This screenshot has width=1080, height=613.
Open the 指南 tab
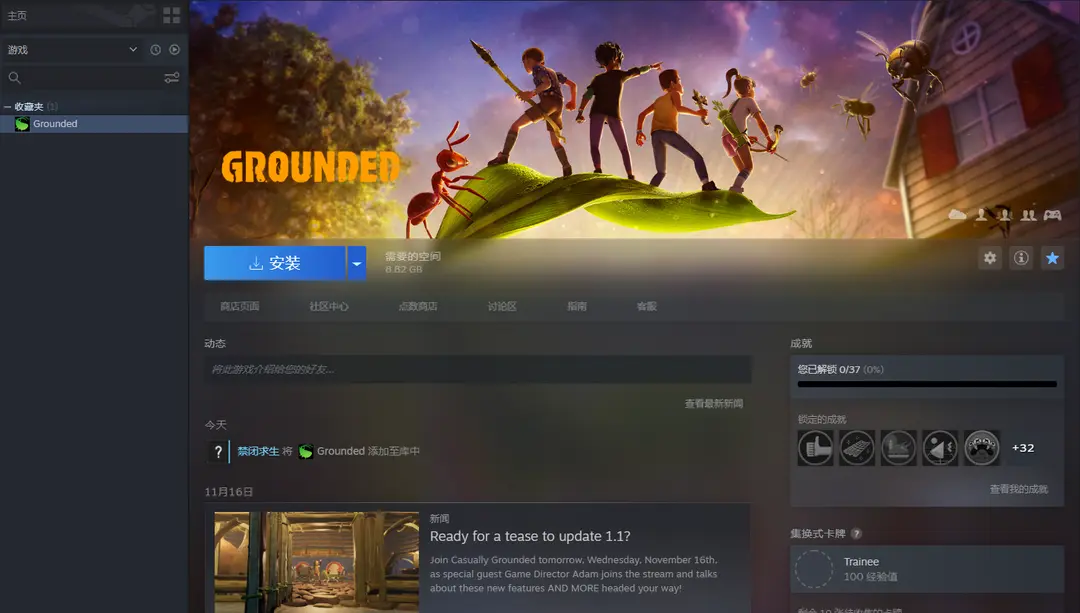(577, 306)
